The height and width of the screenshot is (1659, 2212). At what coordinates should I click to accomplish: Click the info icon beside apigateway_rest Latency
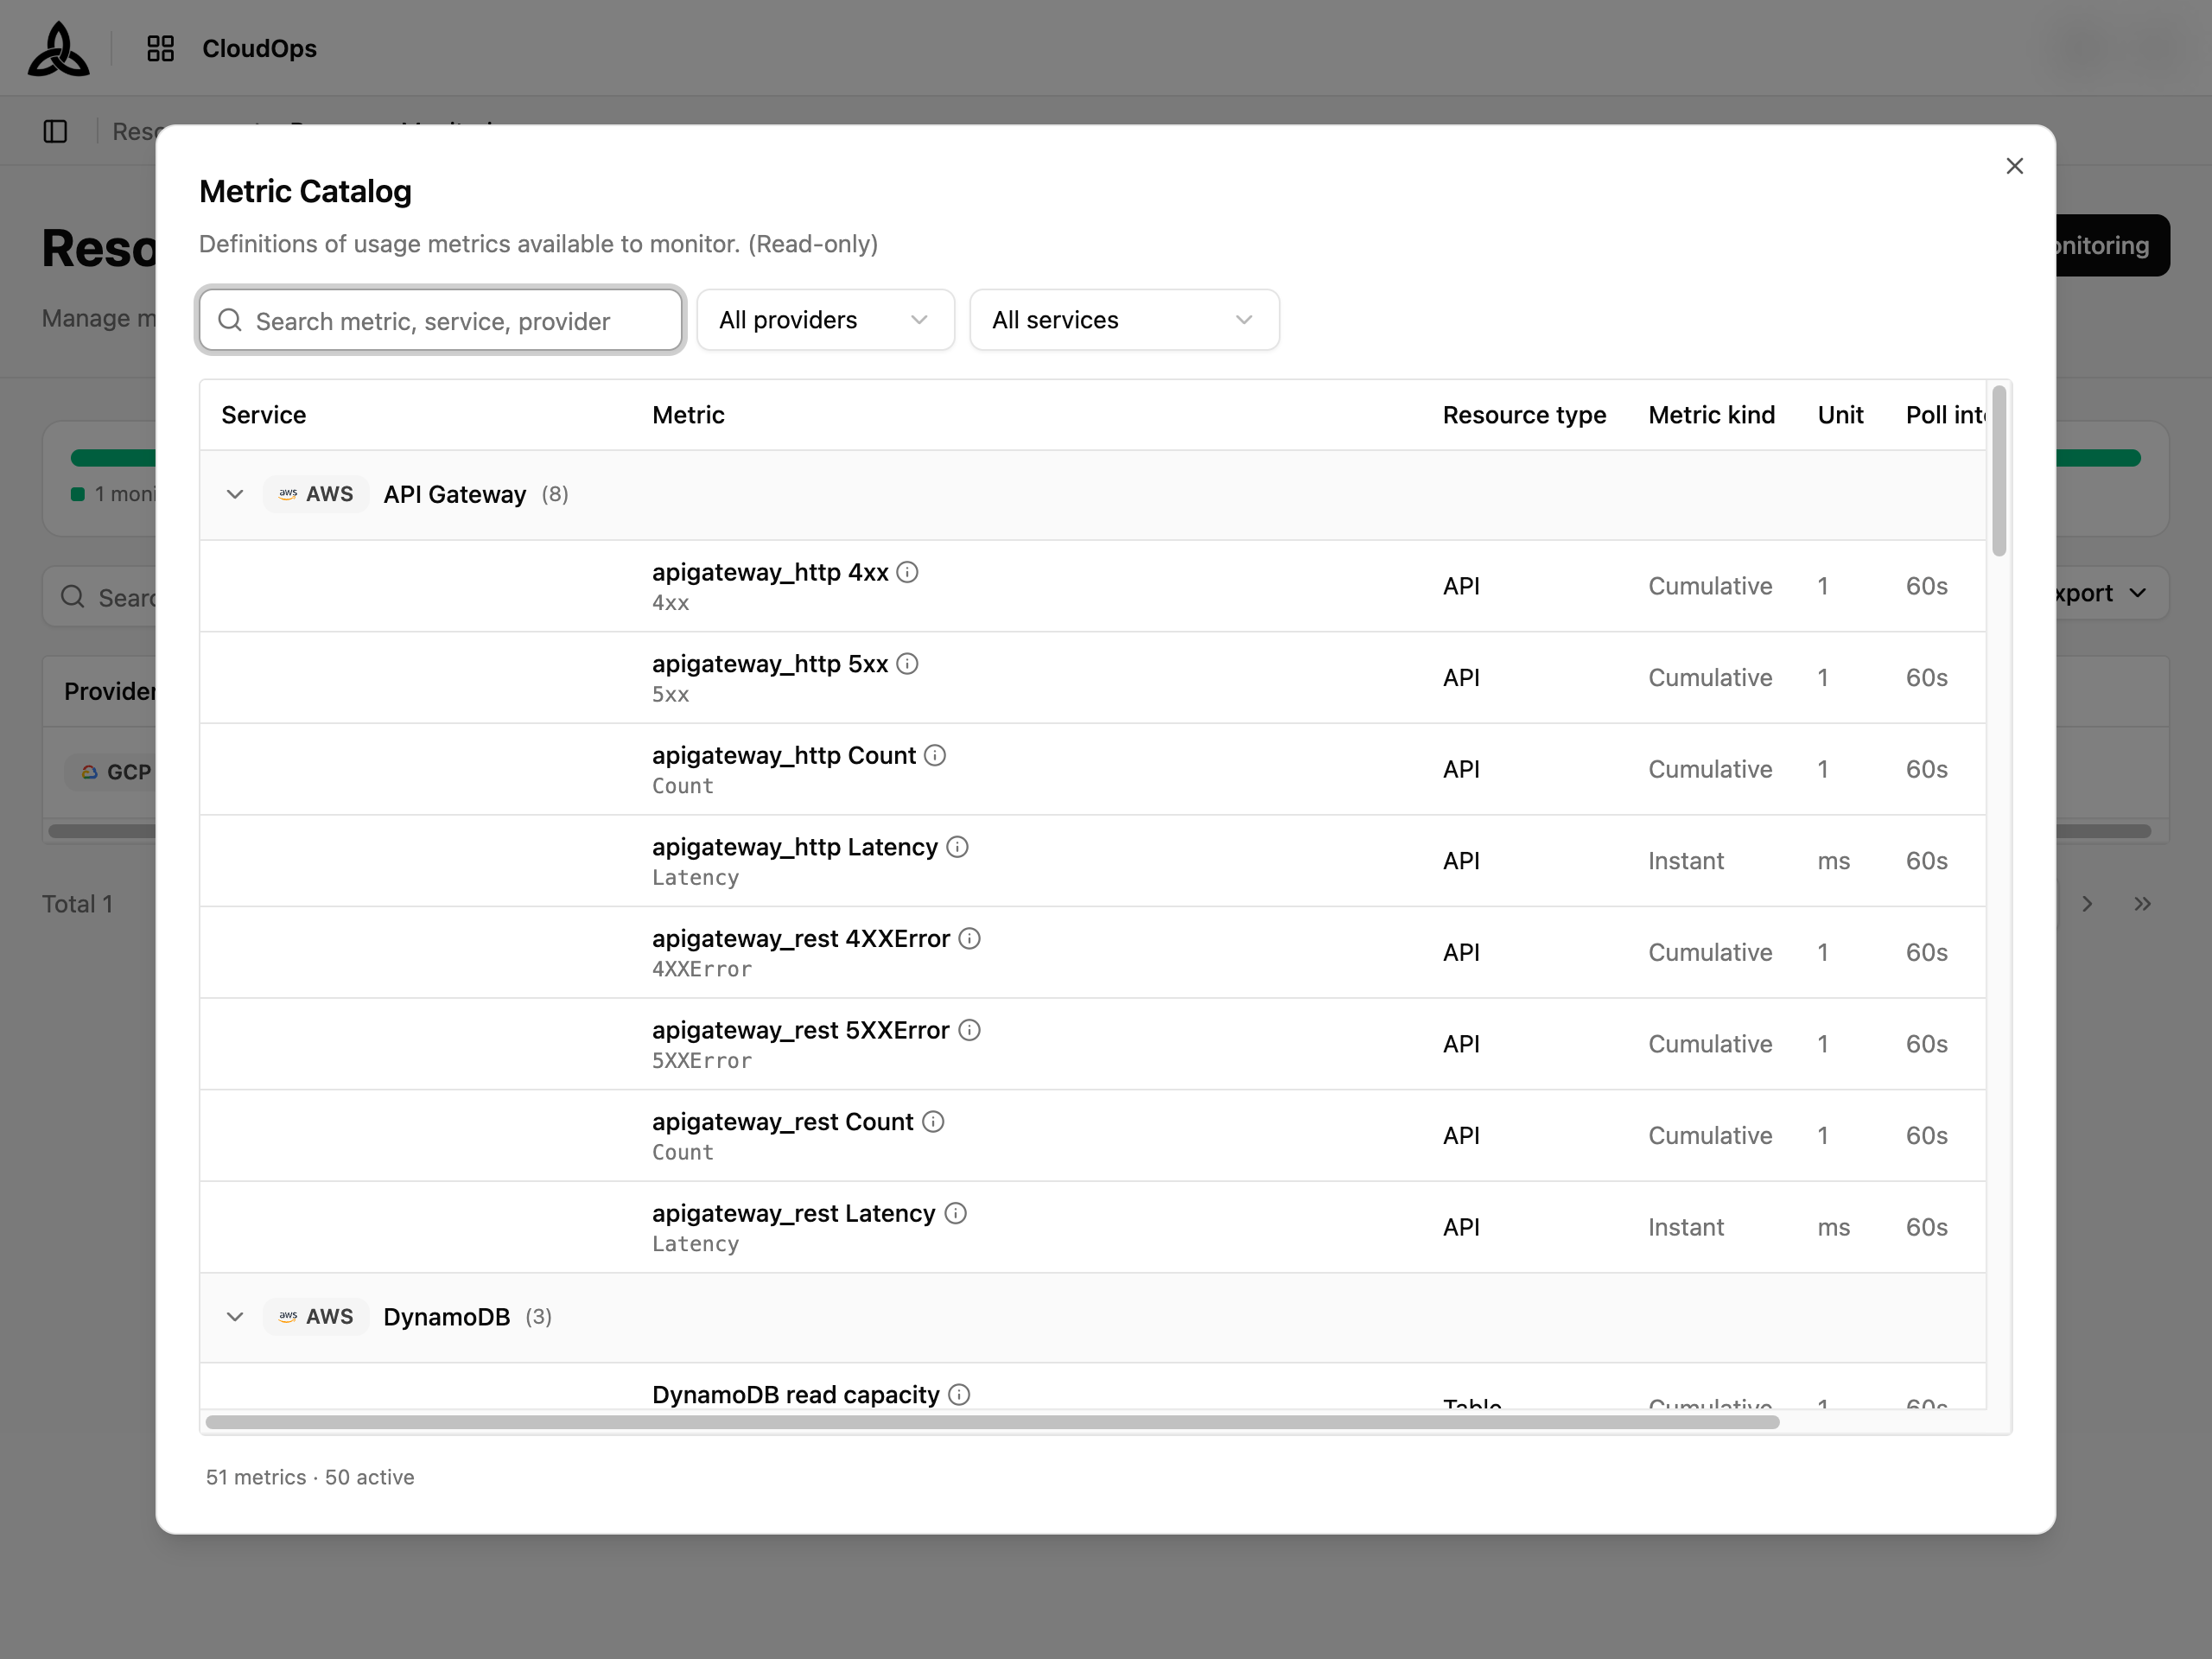[x=956, y=1213]
